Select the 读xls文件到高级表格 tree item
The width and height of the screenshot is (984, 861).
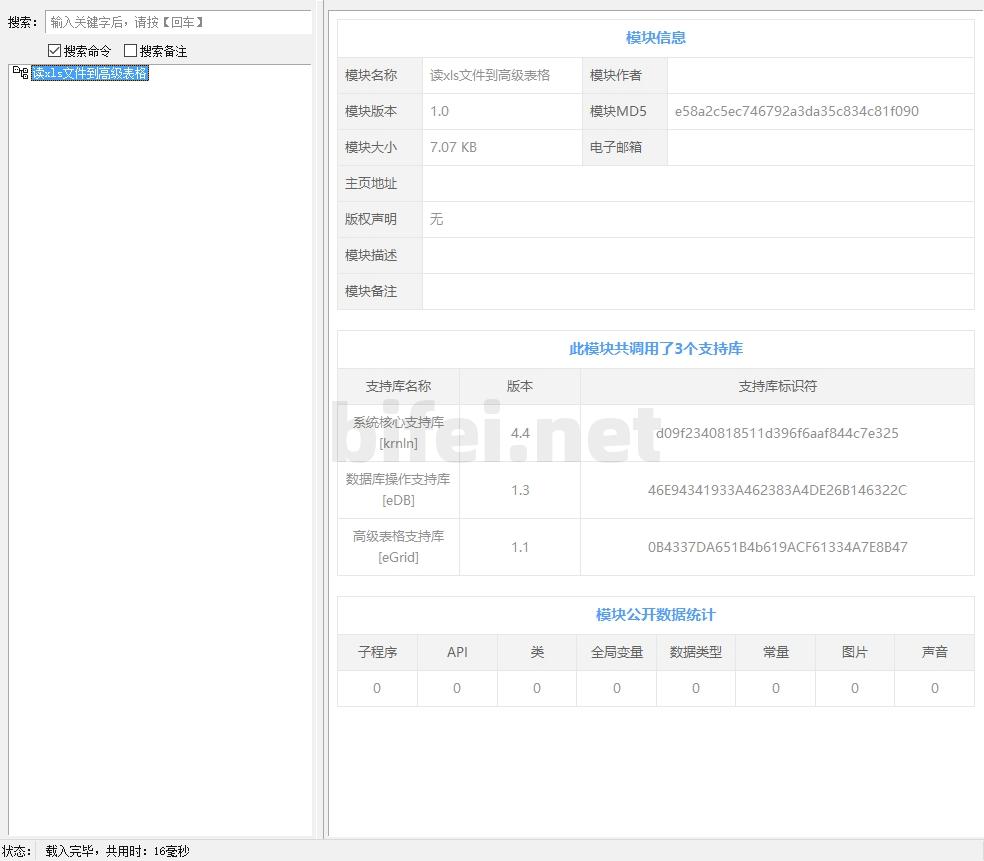point(90,73)
